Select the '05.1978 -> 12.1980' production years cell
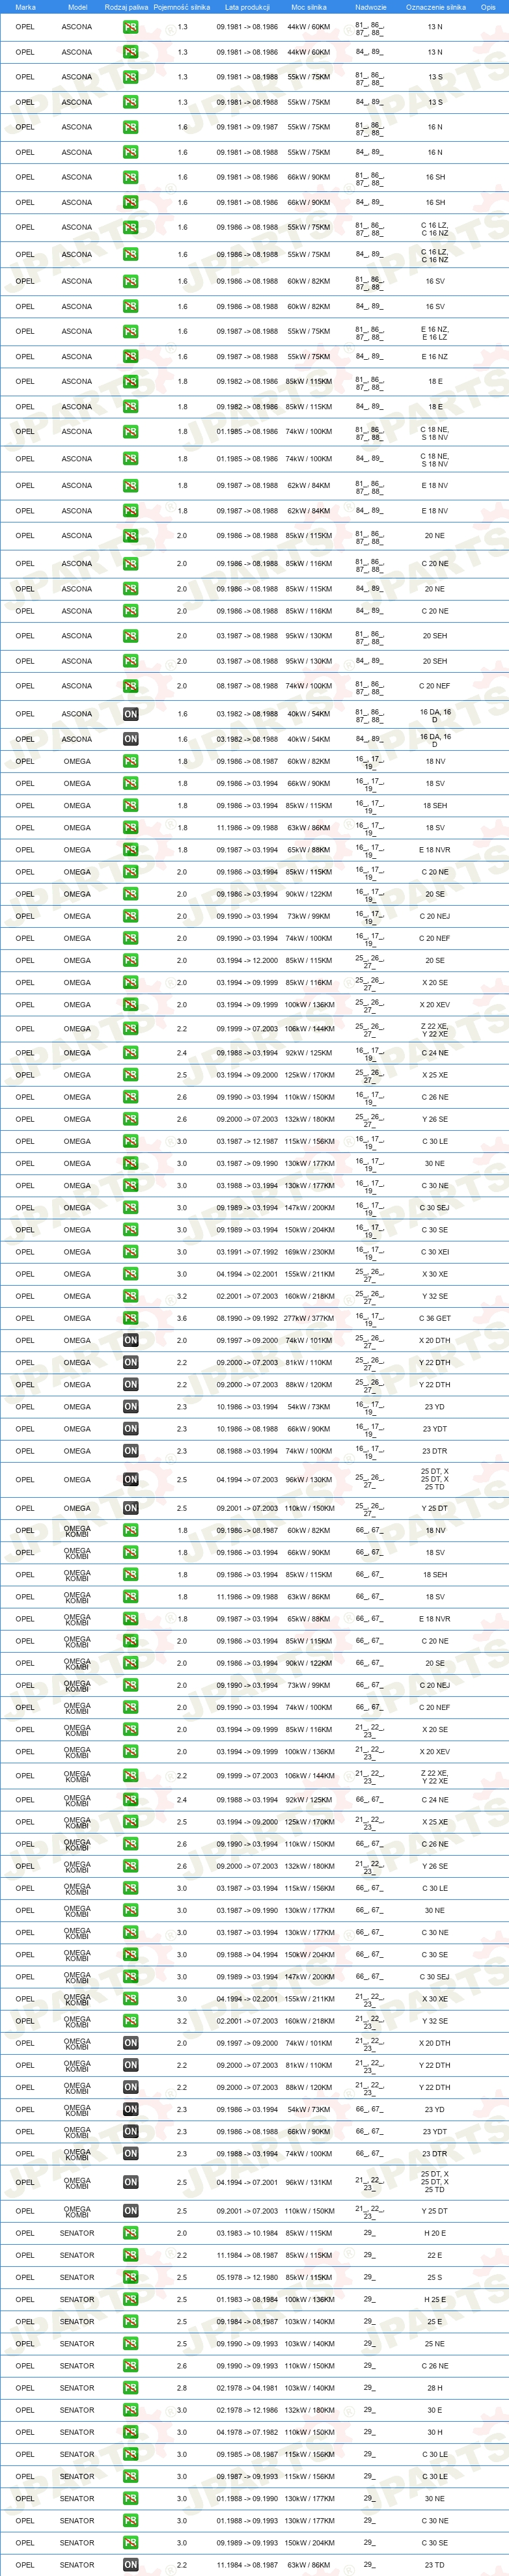This screenshot has width=509, height=2576. click(x=247, y=2277)
